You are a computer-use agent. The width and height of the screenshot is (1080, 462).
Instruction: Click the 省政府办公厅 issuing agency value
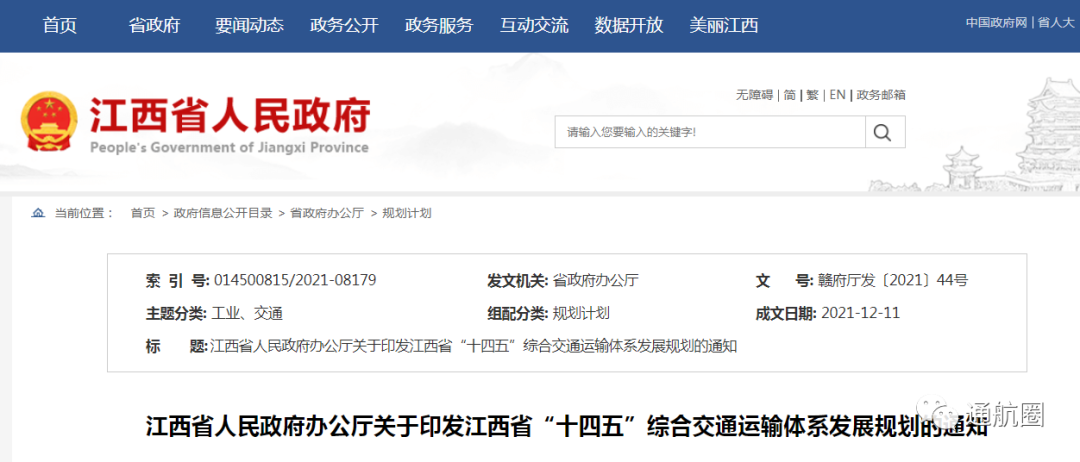596,281
